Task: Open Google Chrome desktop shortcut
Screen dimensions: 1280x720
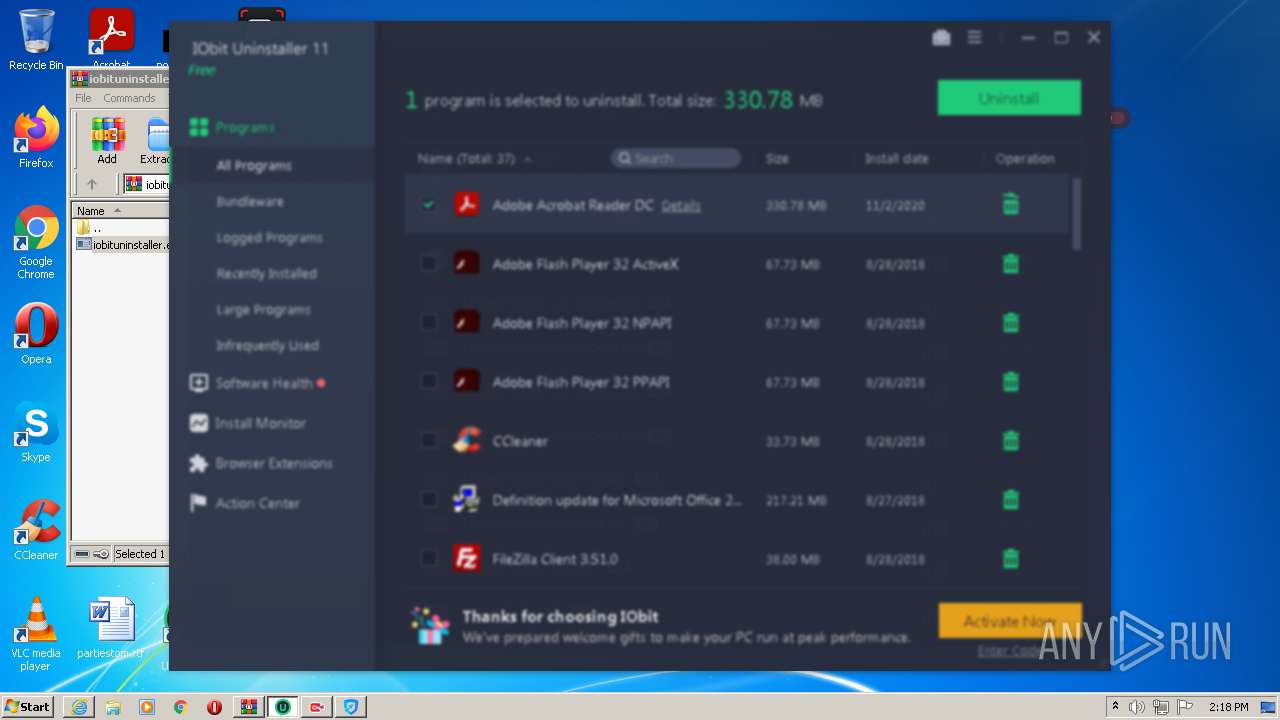Action: point(36,242)
